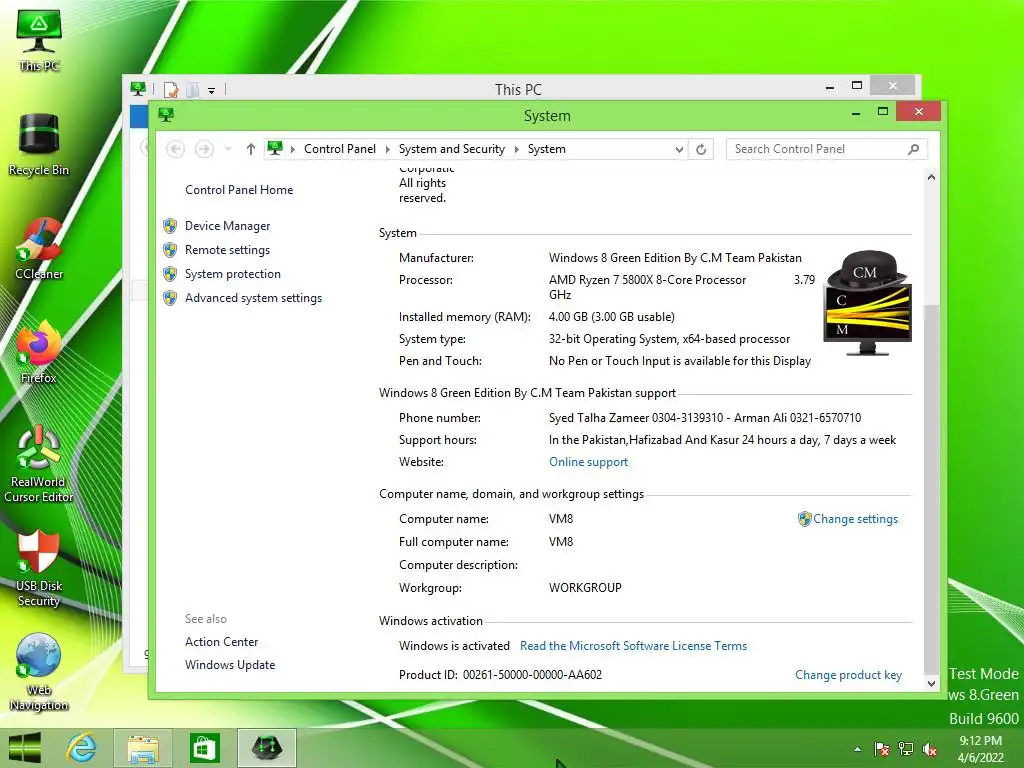Click the Start button on the taskbar
The image size is (1024, 768).
tap(25, 748)
